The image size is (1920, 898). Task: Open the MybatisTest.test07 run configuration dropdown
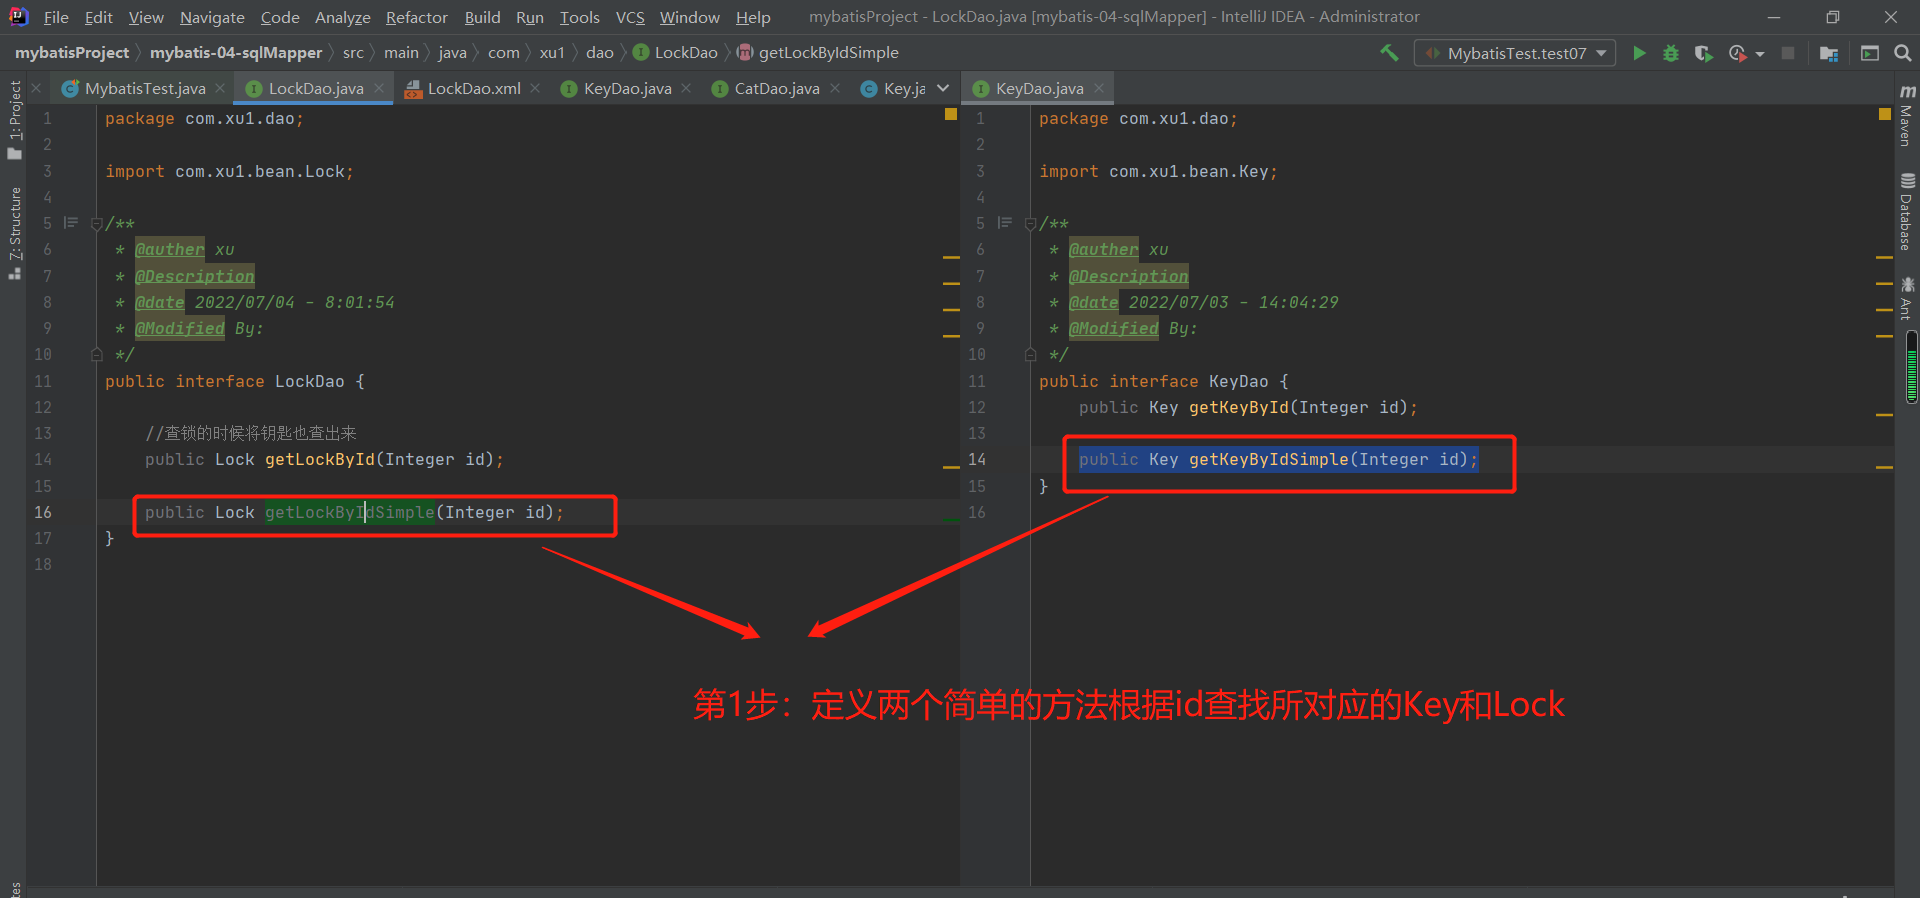pos(1515,53)
